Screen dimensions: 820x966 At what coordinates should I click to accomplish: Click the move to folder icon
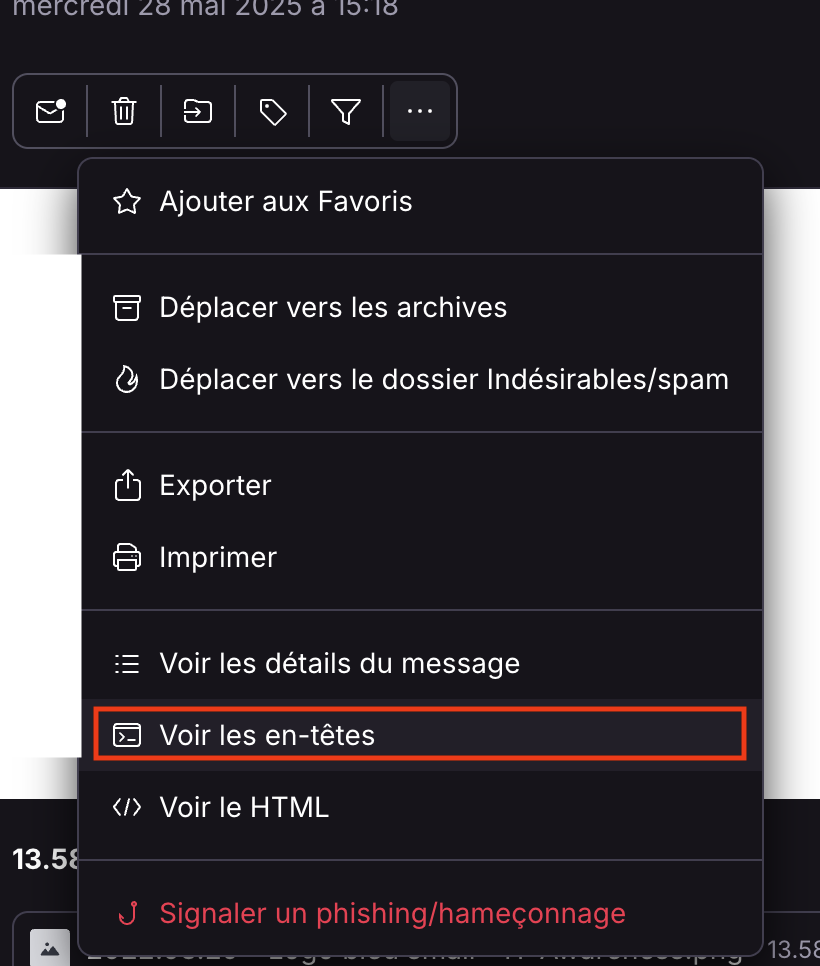[198, 111]
